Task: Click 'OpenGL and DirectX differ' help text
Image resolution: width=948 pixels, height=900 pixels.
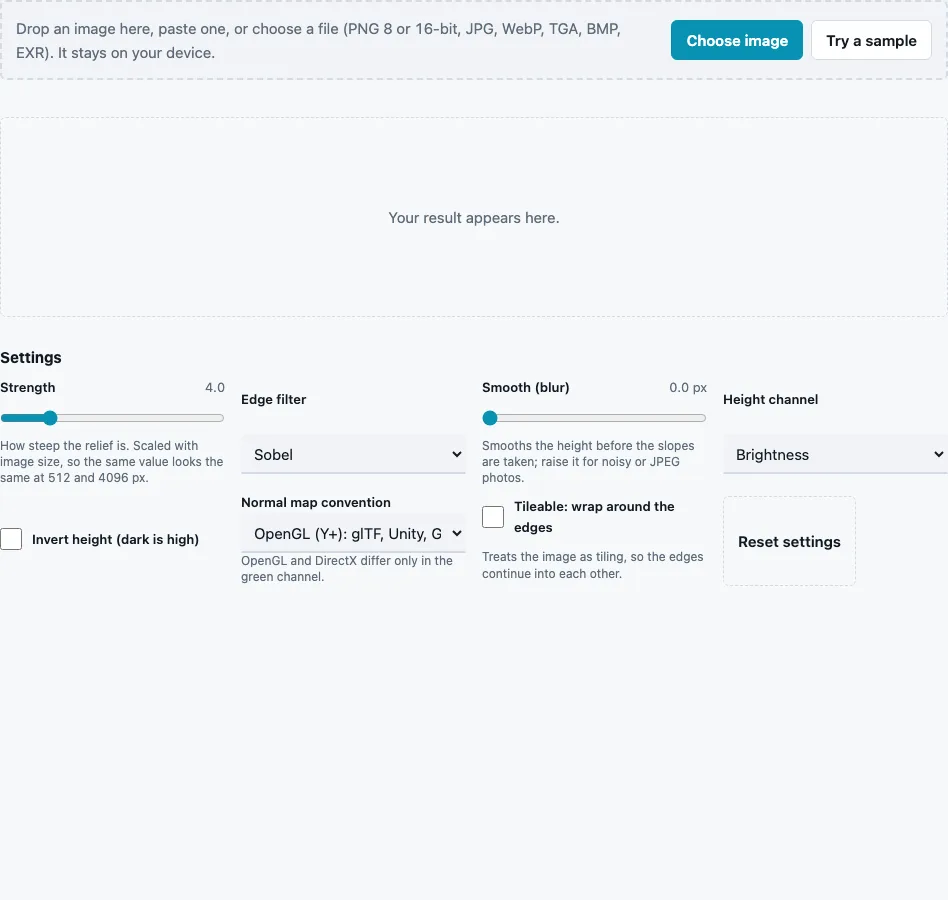Action: [x=347, y=568]
